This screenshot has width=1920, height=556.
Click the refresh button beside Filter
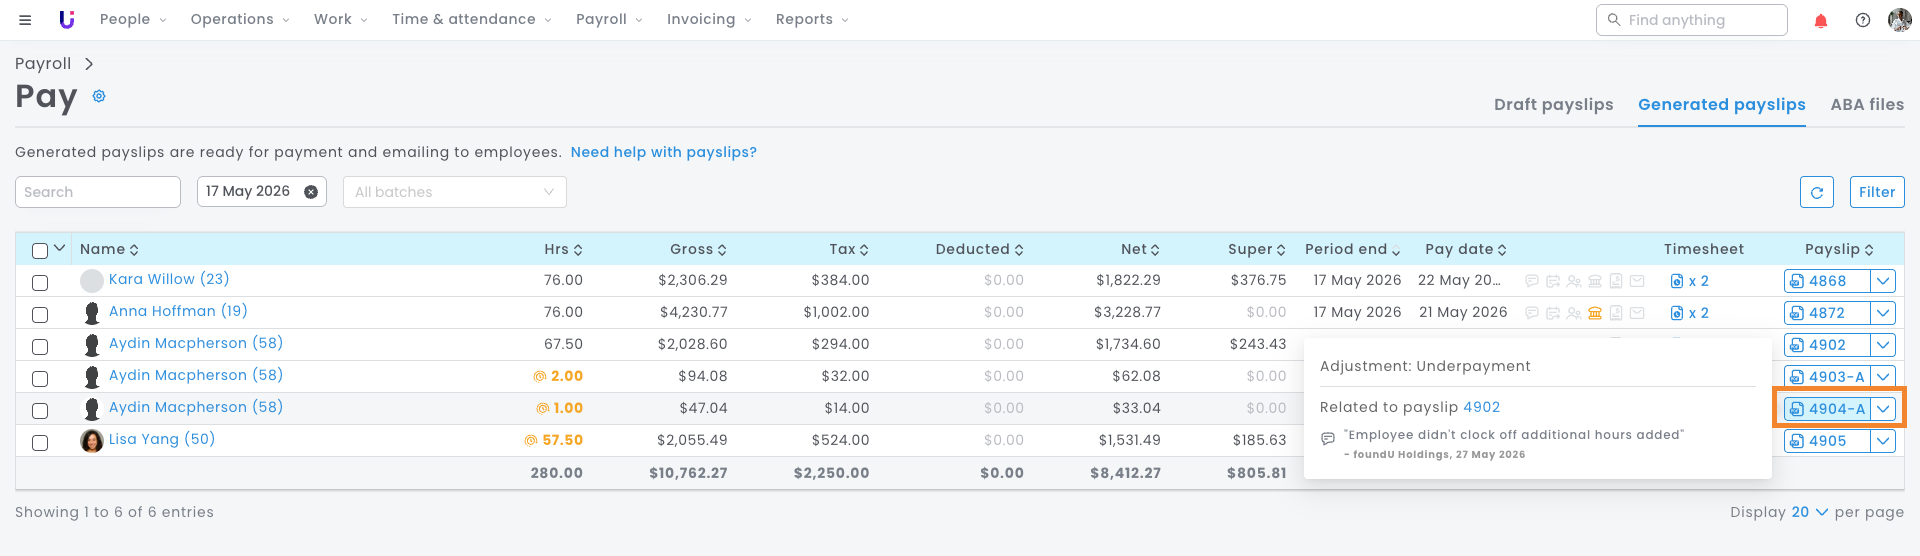(x=1817, y=192)
